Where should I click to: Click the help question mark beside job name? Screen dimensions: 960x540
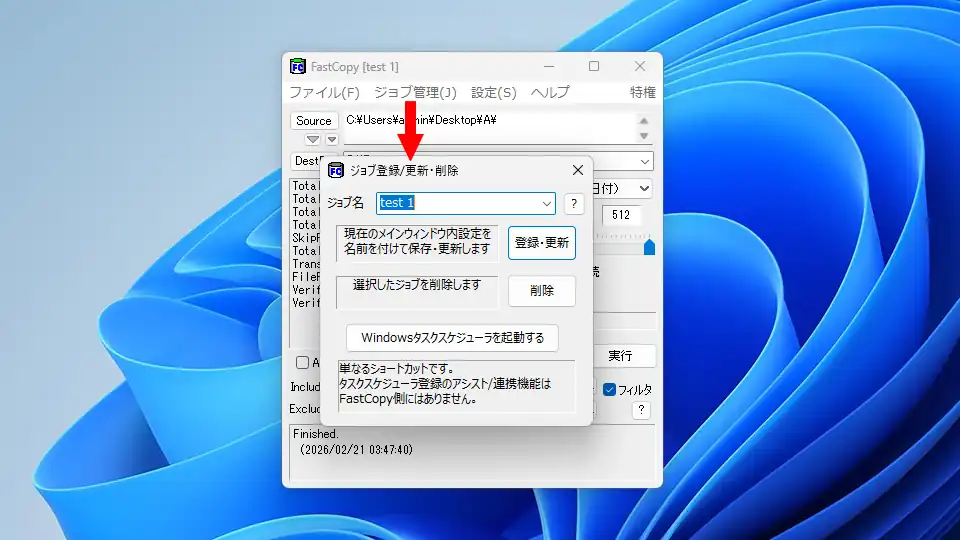click(x=574, y=204)
